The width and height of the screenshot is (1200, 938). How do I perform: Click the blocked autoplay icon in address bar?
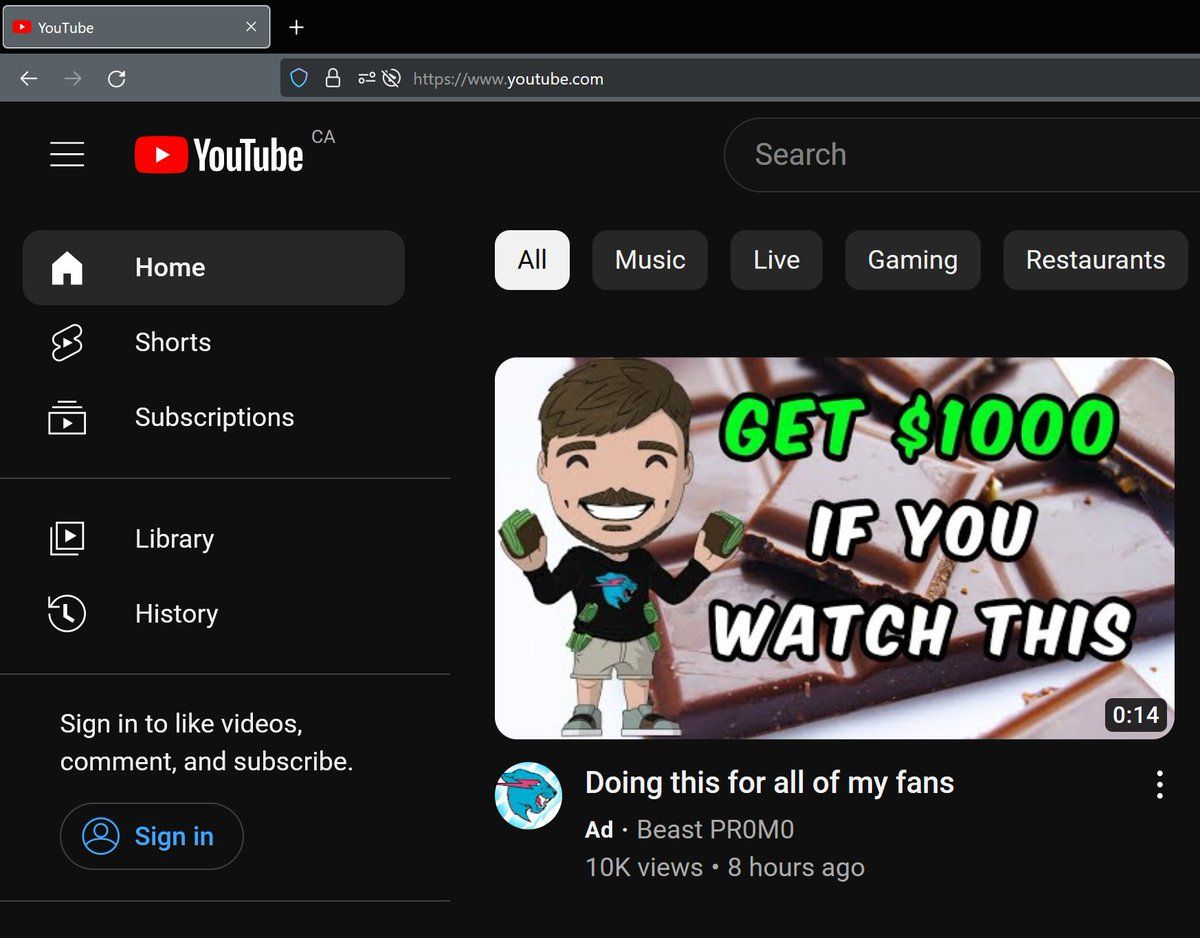pos(392,78)
